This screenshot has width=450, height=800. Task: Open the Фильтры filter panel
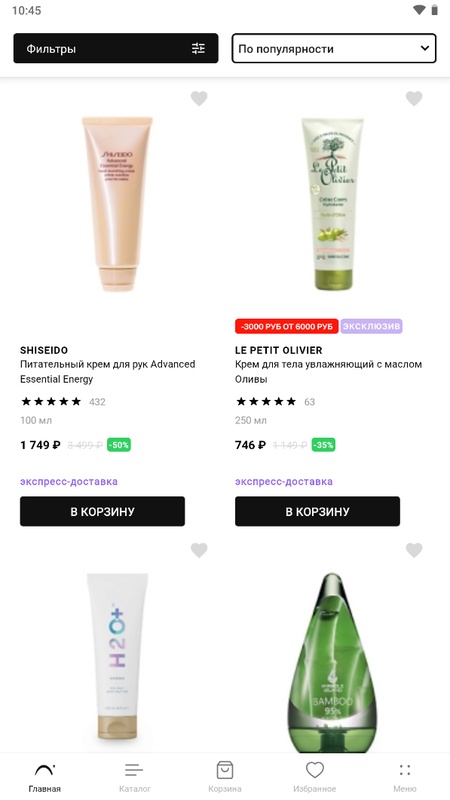click(116, 48)
